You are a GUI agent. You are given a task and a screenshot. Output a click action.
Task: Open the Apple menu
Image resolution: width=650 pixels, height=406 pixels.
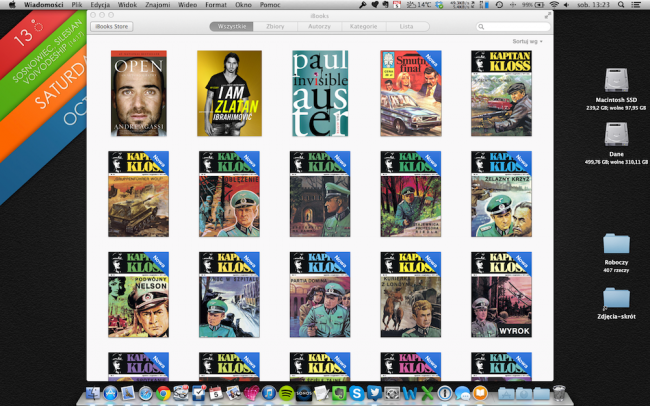(12, 5)
